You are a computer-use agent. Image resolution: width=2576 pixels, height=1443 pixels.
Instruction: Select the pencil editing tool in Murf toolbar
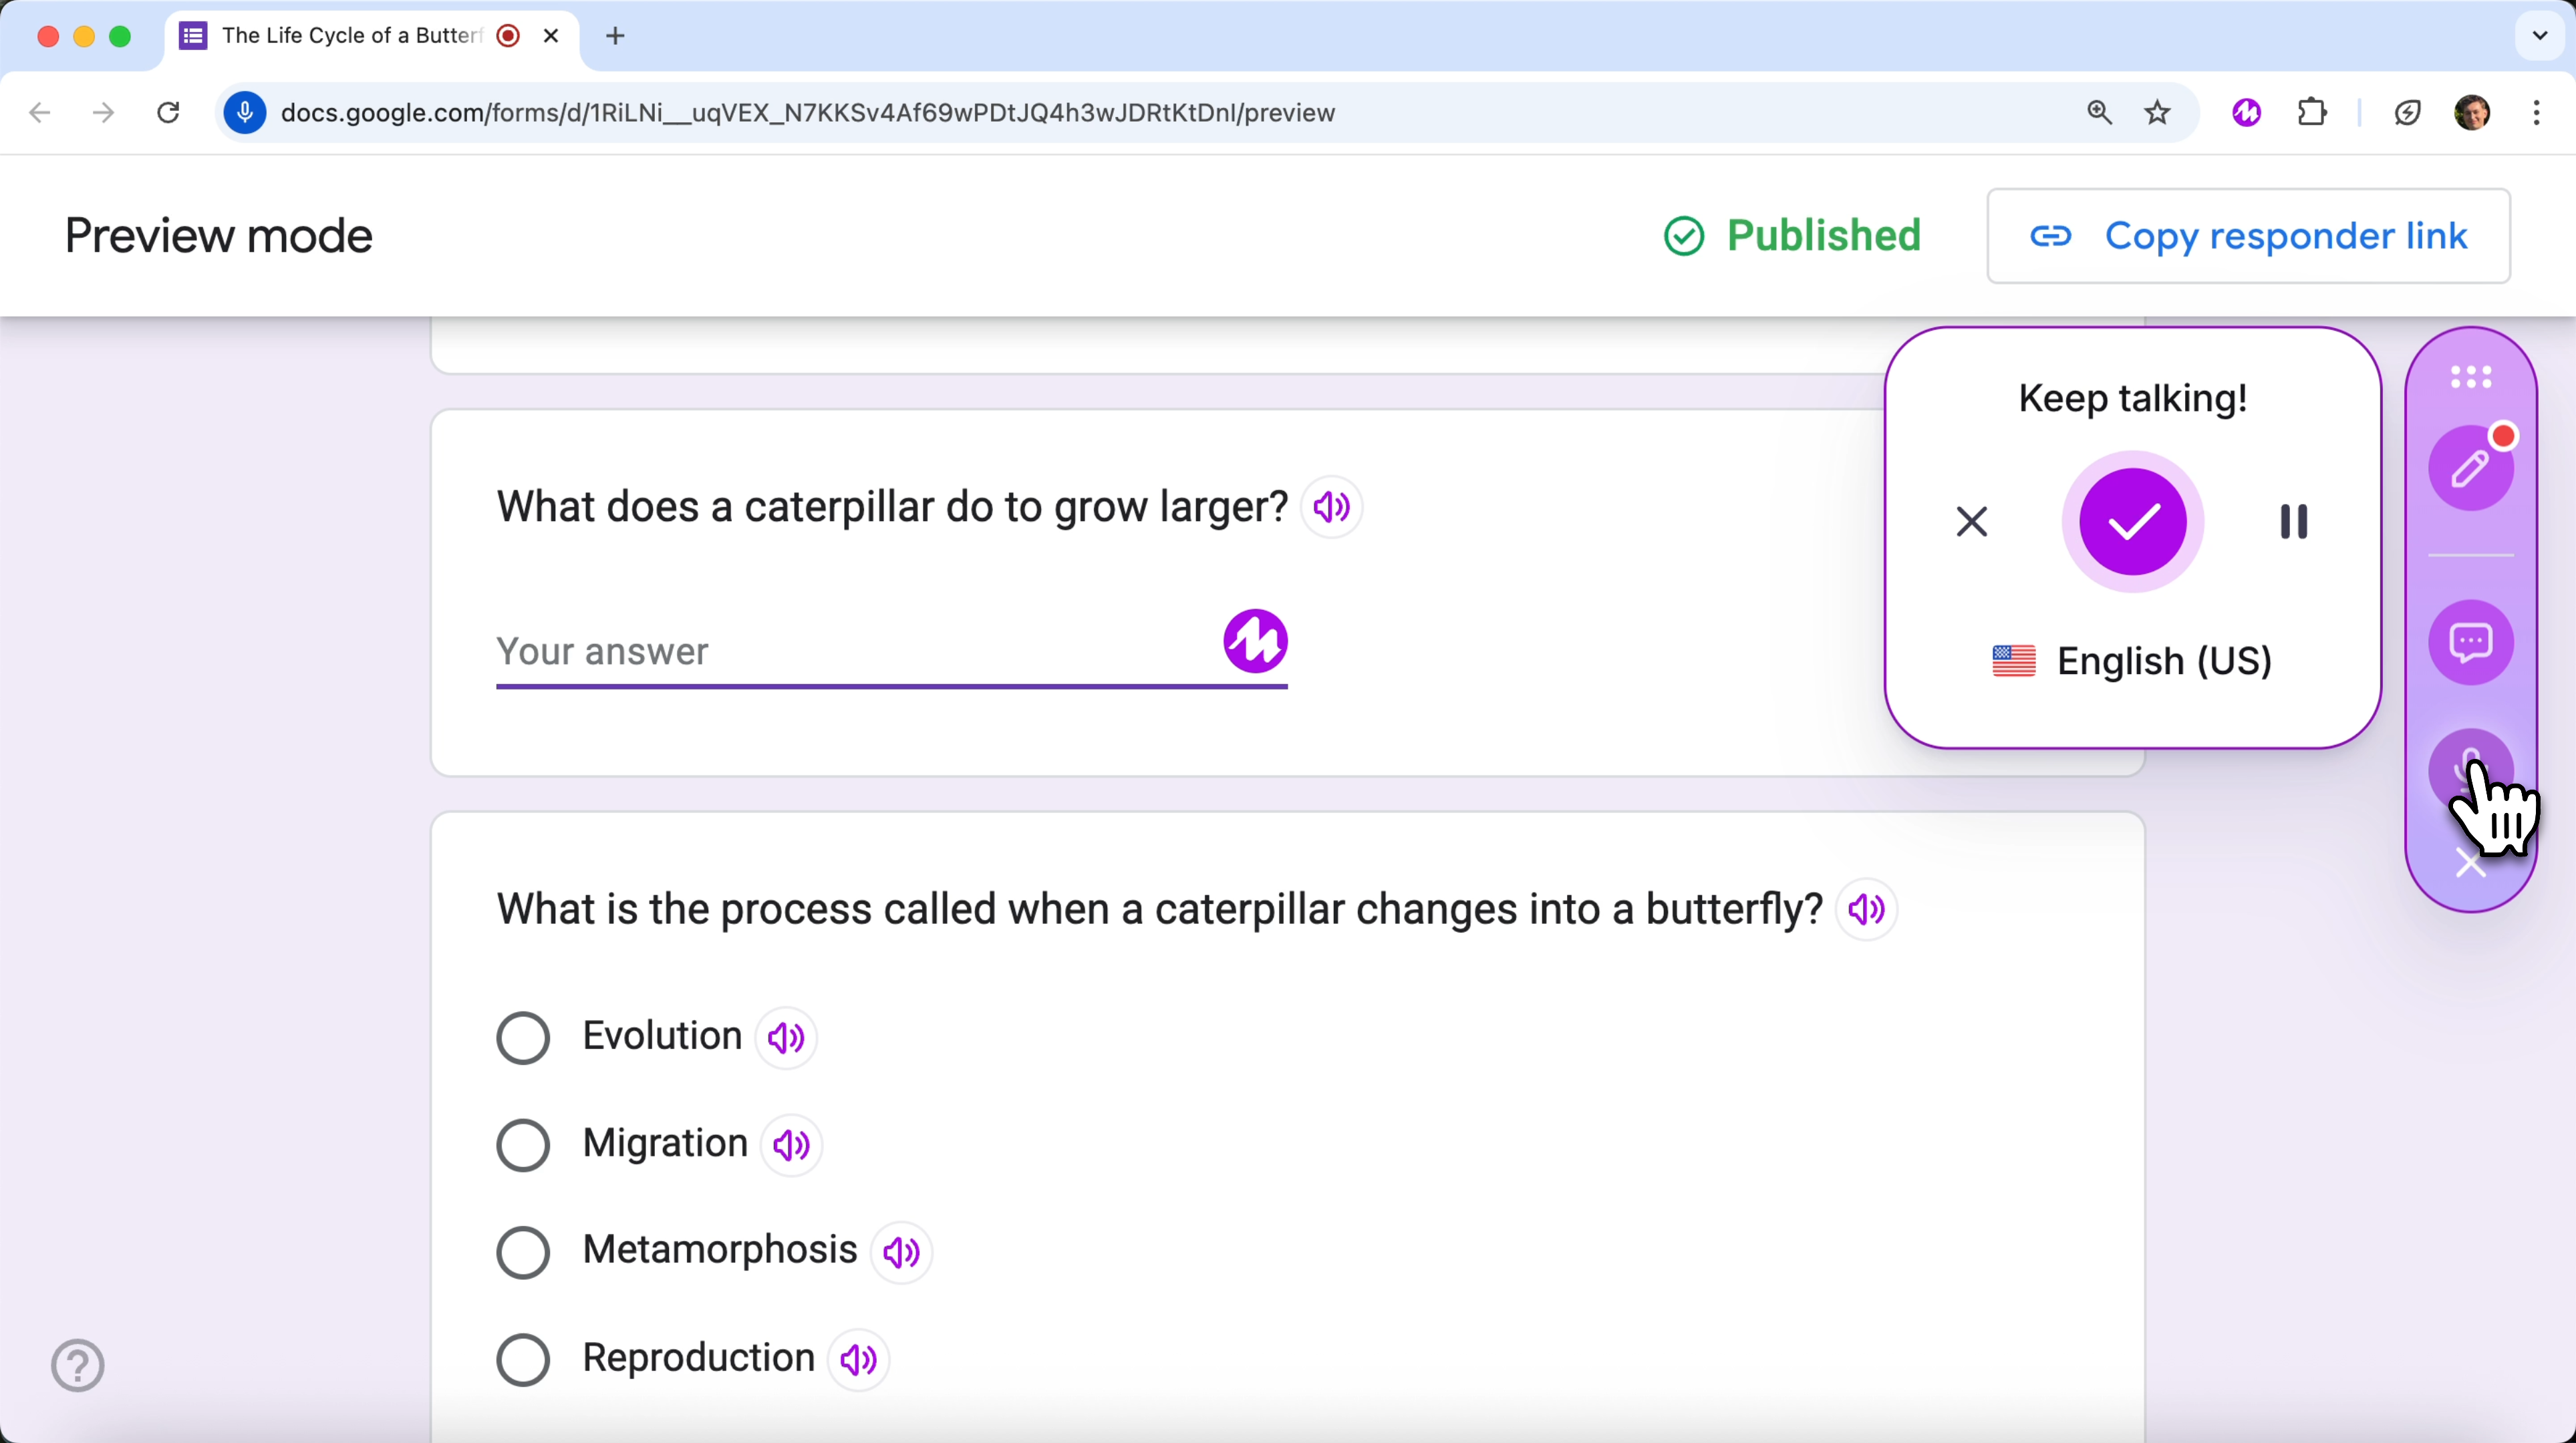tap(2471, 466)
